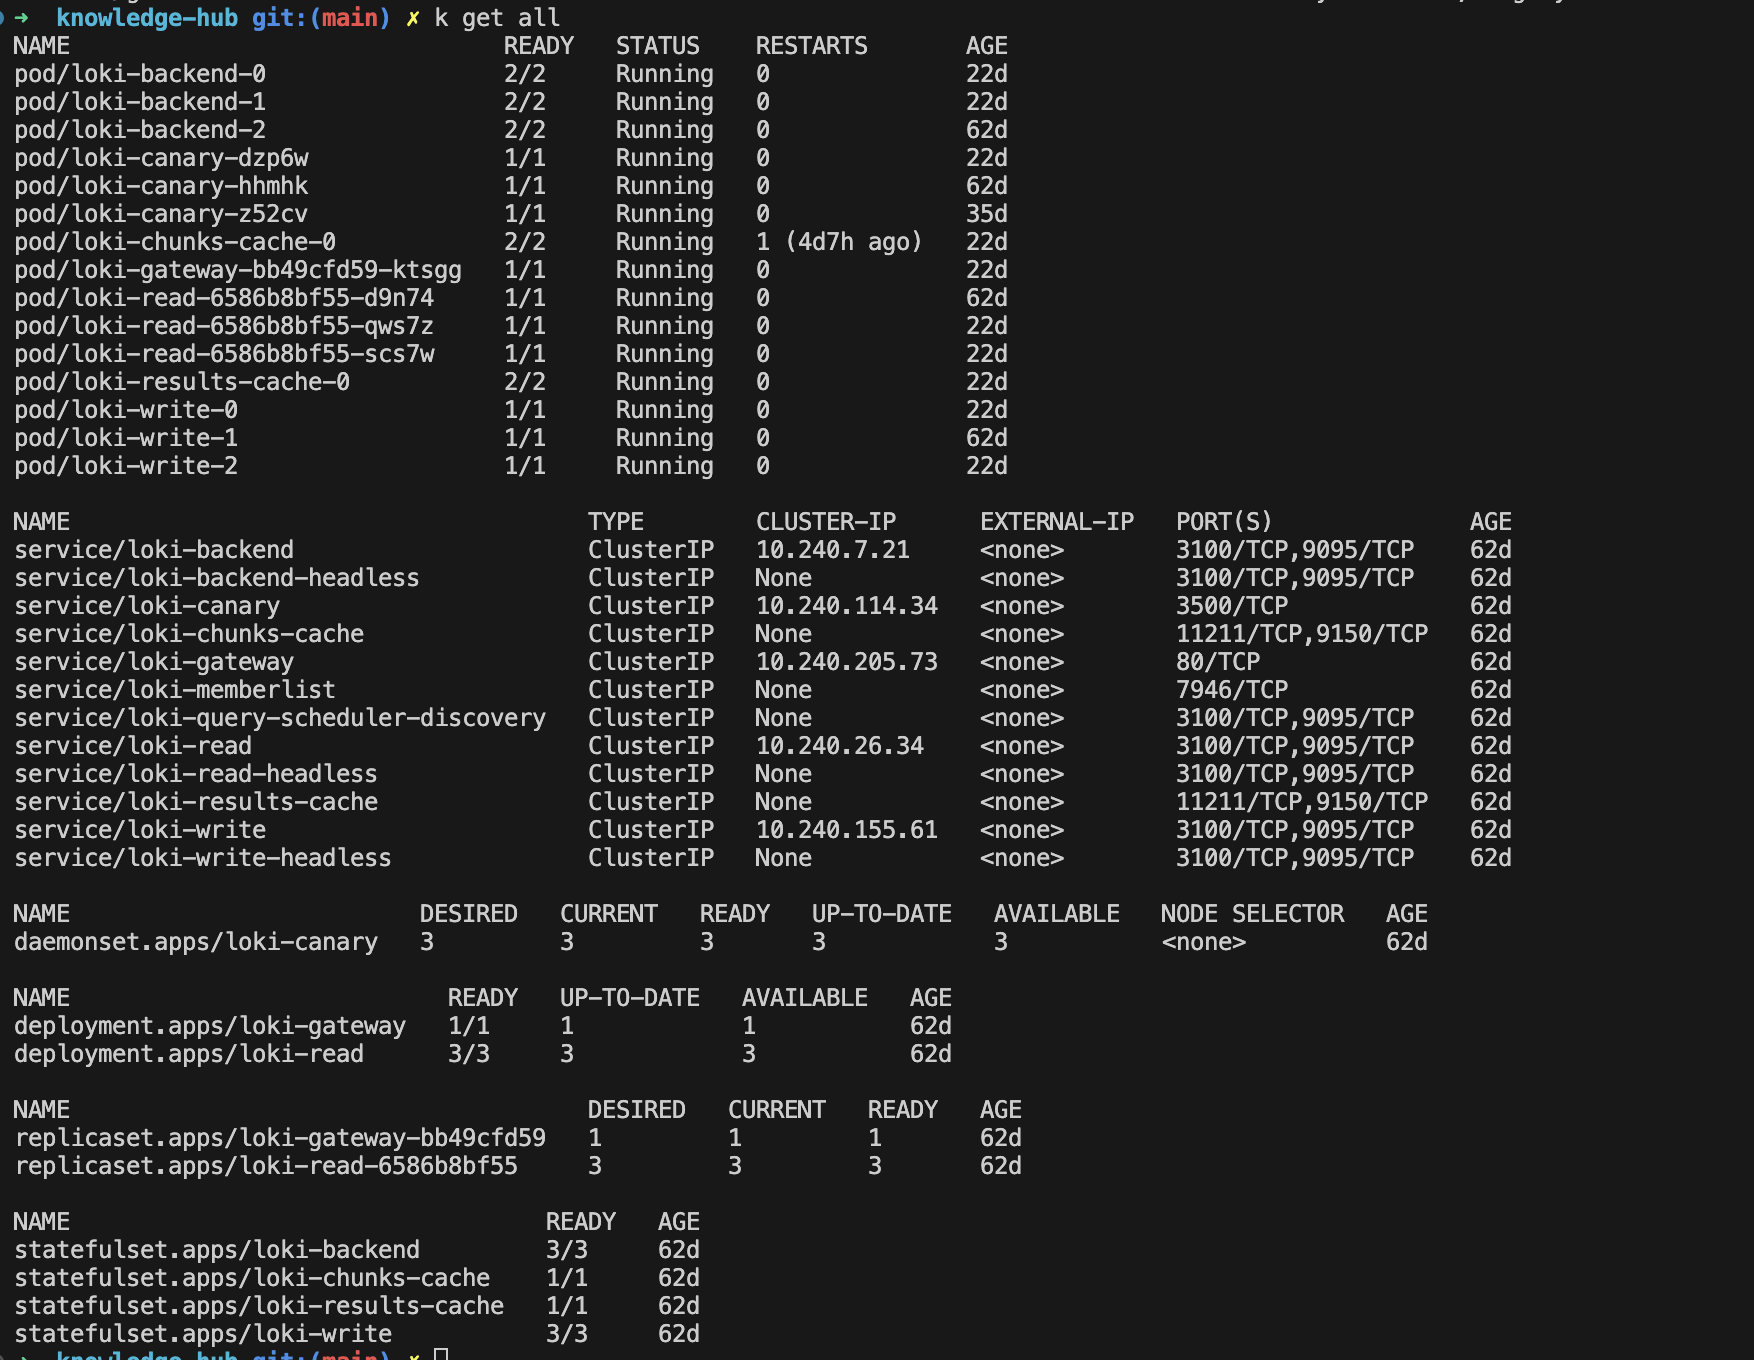The height and width of the screenshot is (1360, 1754).
Task: Click cluster IP 10.240.114.34
Action: click(846, 606)
